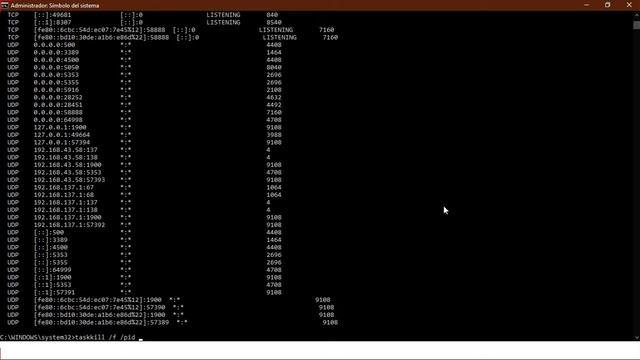Click the UDP address 127.0.0.1:57394

(62, 142)
